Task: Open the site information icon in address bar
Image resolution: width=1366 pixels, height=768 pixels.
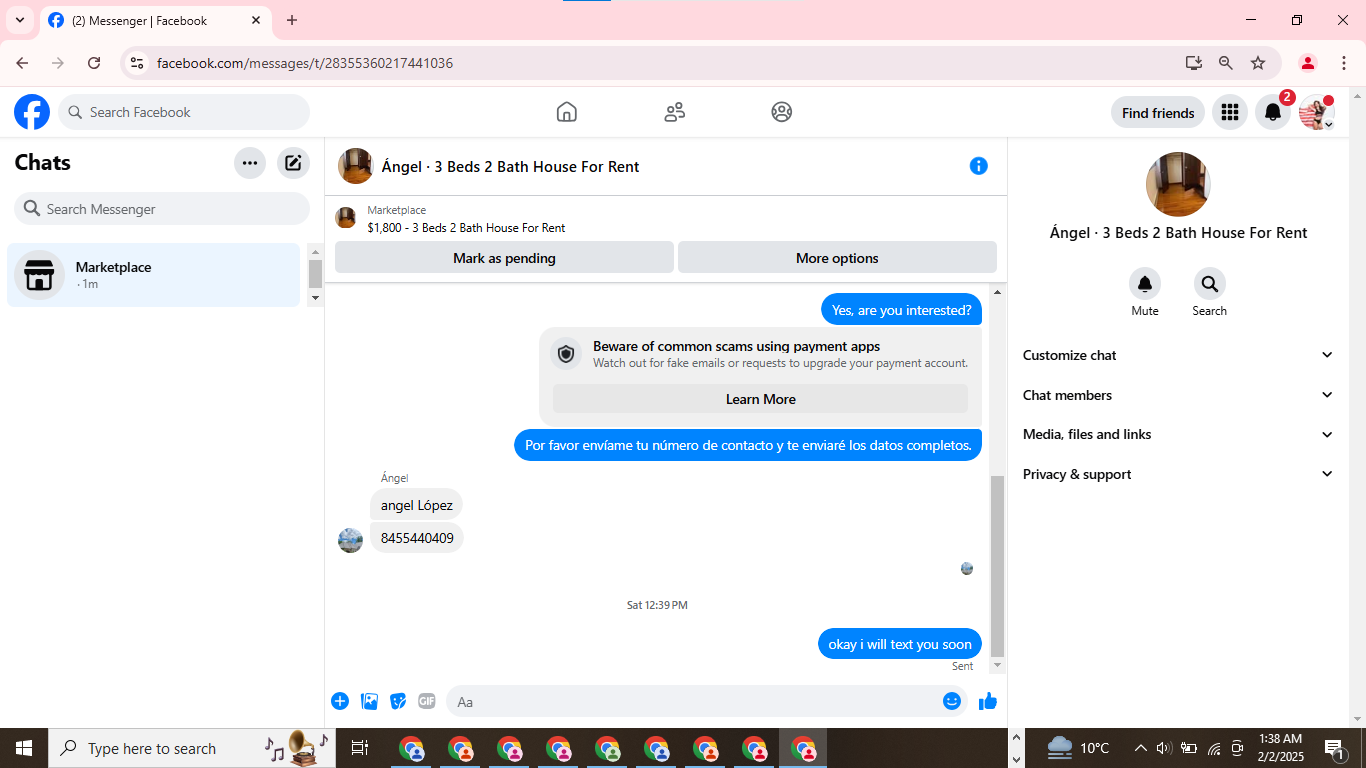Action: (x=138, y=63)
